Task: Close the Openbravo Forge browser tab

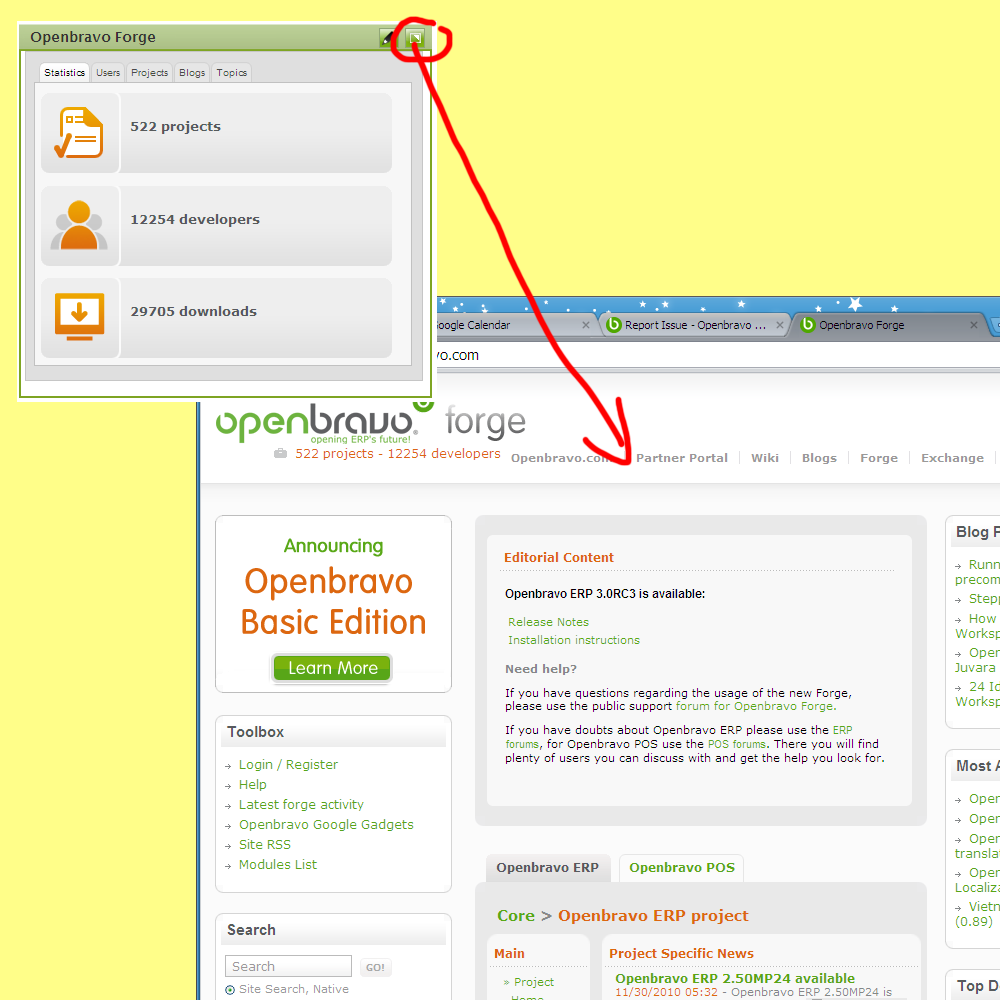Action: tap(974, 325)
